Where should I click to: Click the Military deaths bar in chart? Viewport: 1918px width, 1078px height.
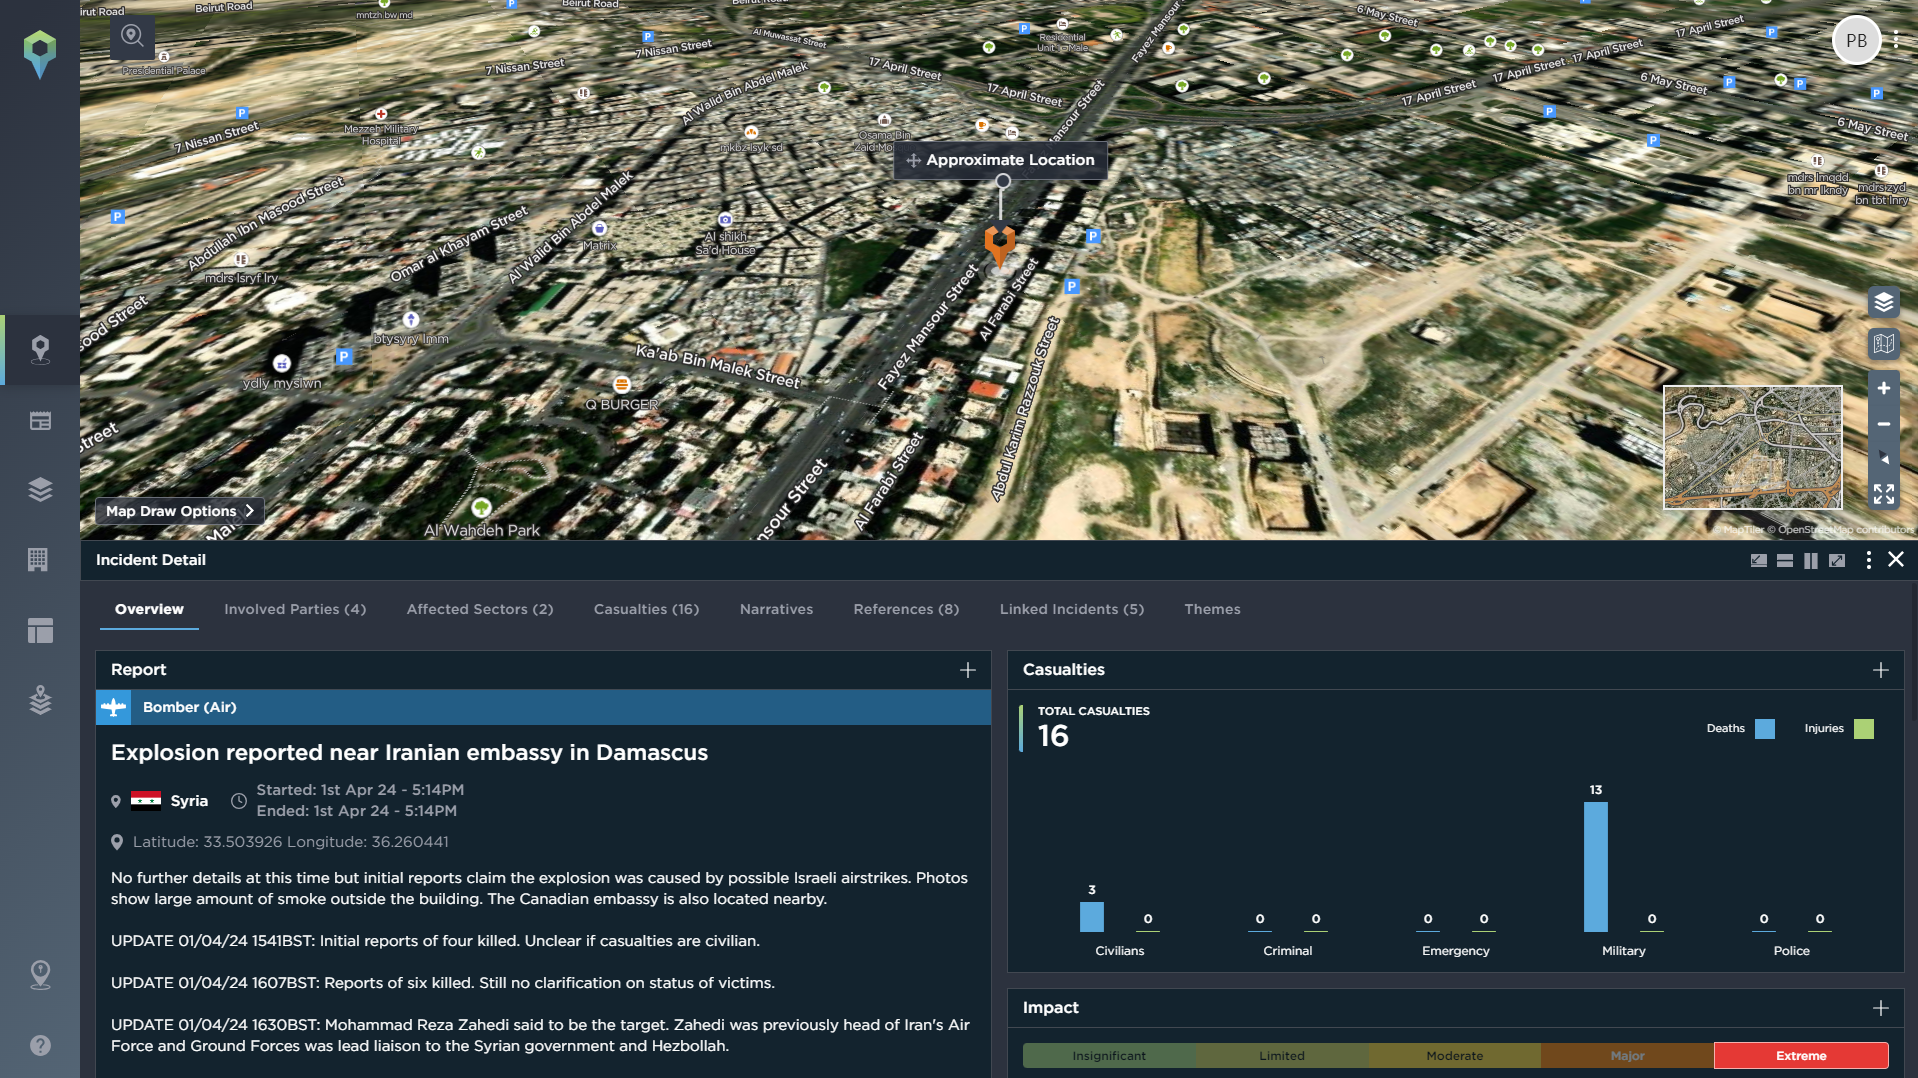[1596, 867]
